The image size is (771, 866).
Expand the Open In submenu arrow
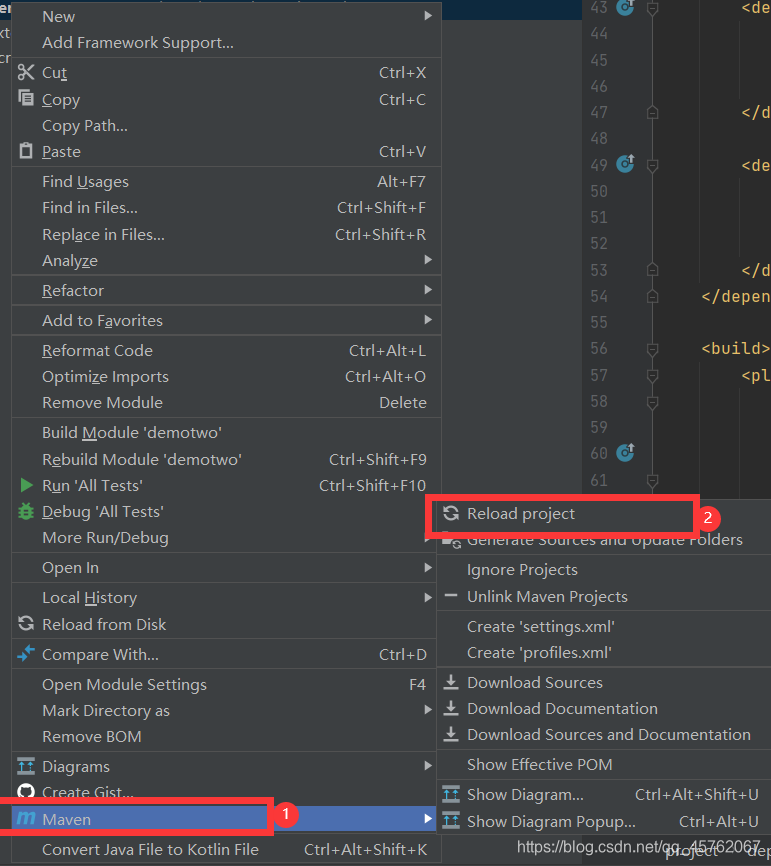click(428, 567)
